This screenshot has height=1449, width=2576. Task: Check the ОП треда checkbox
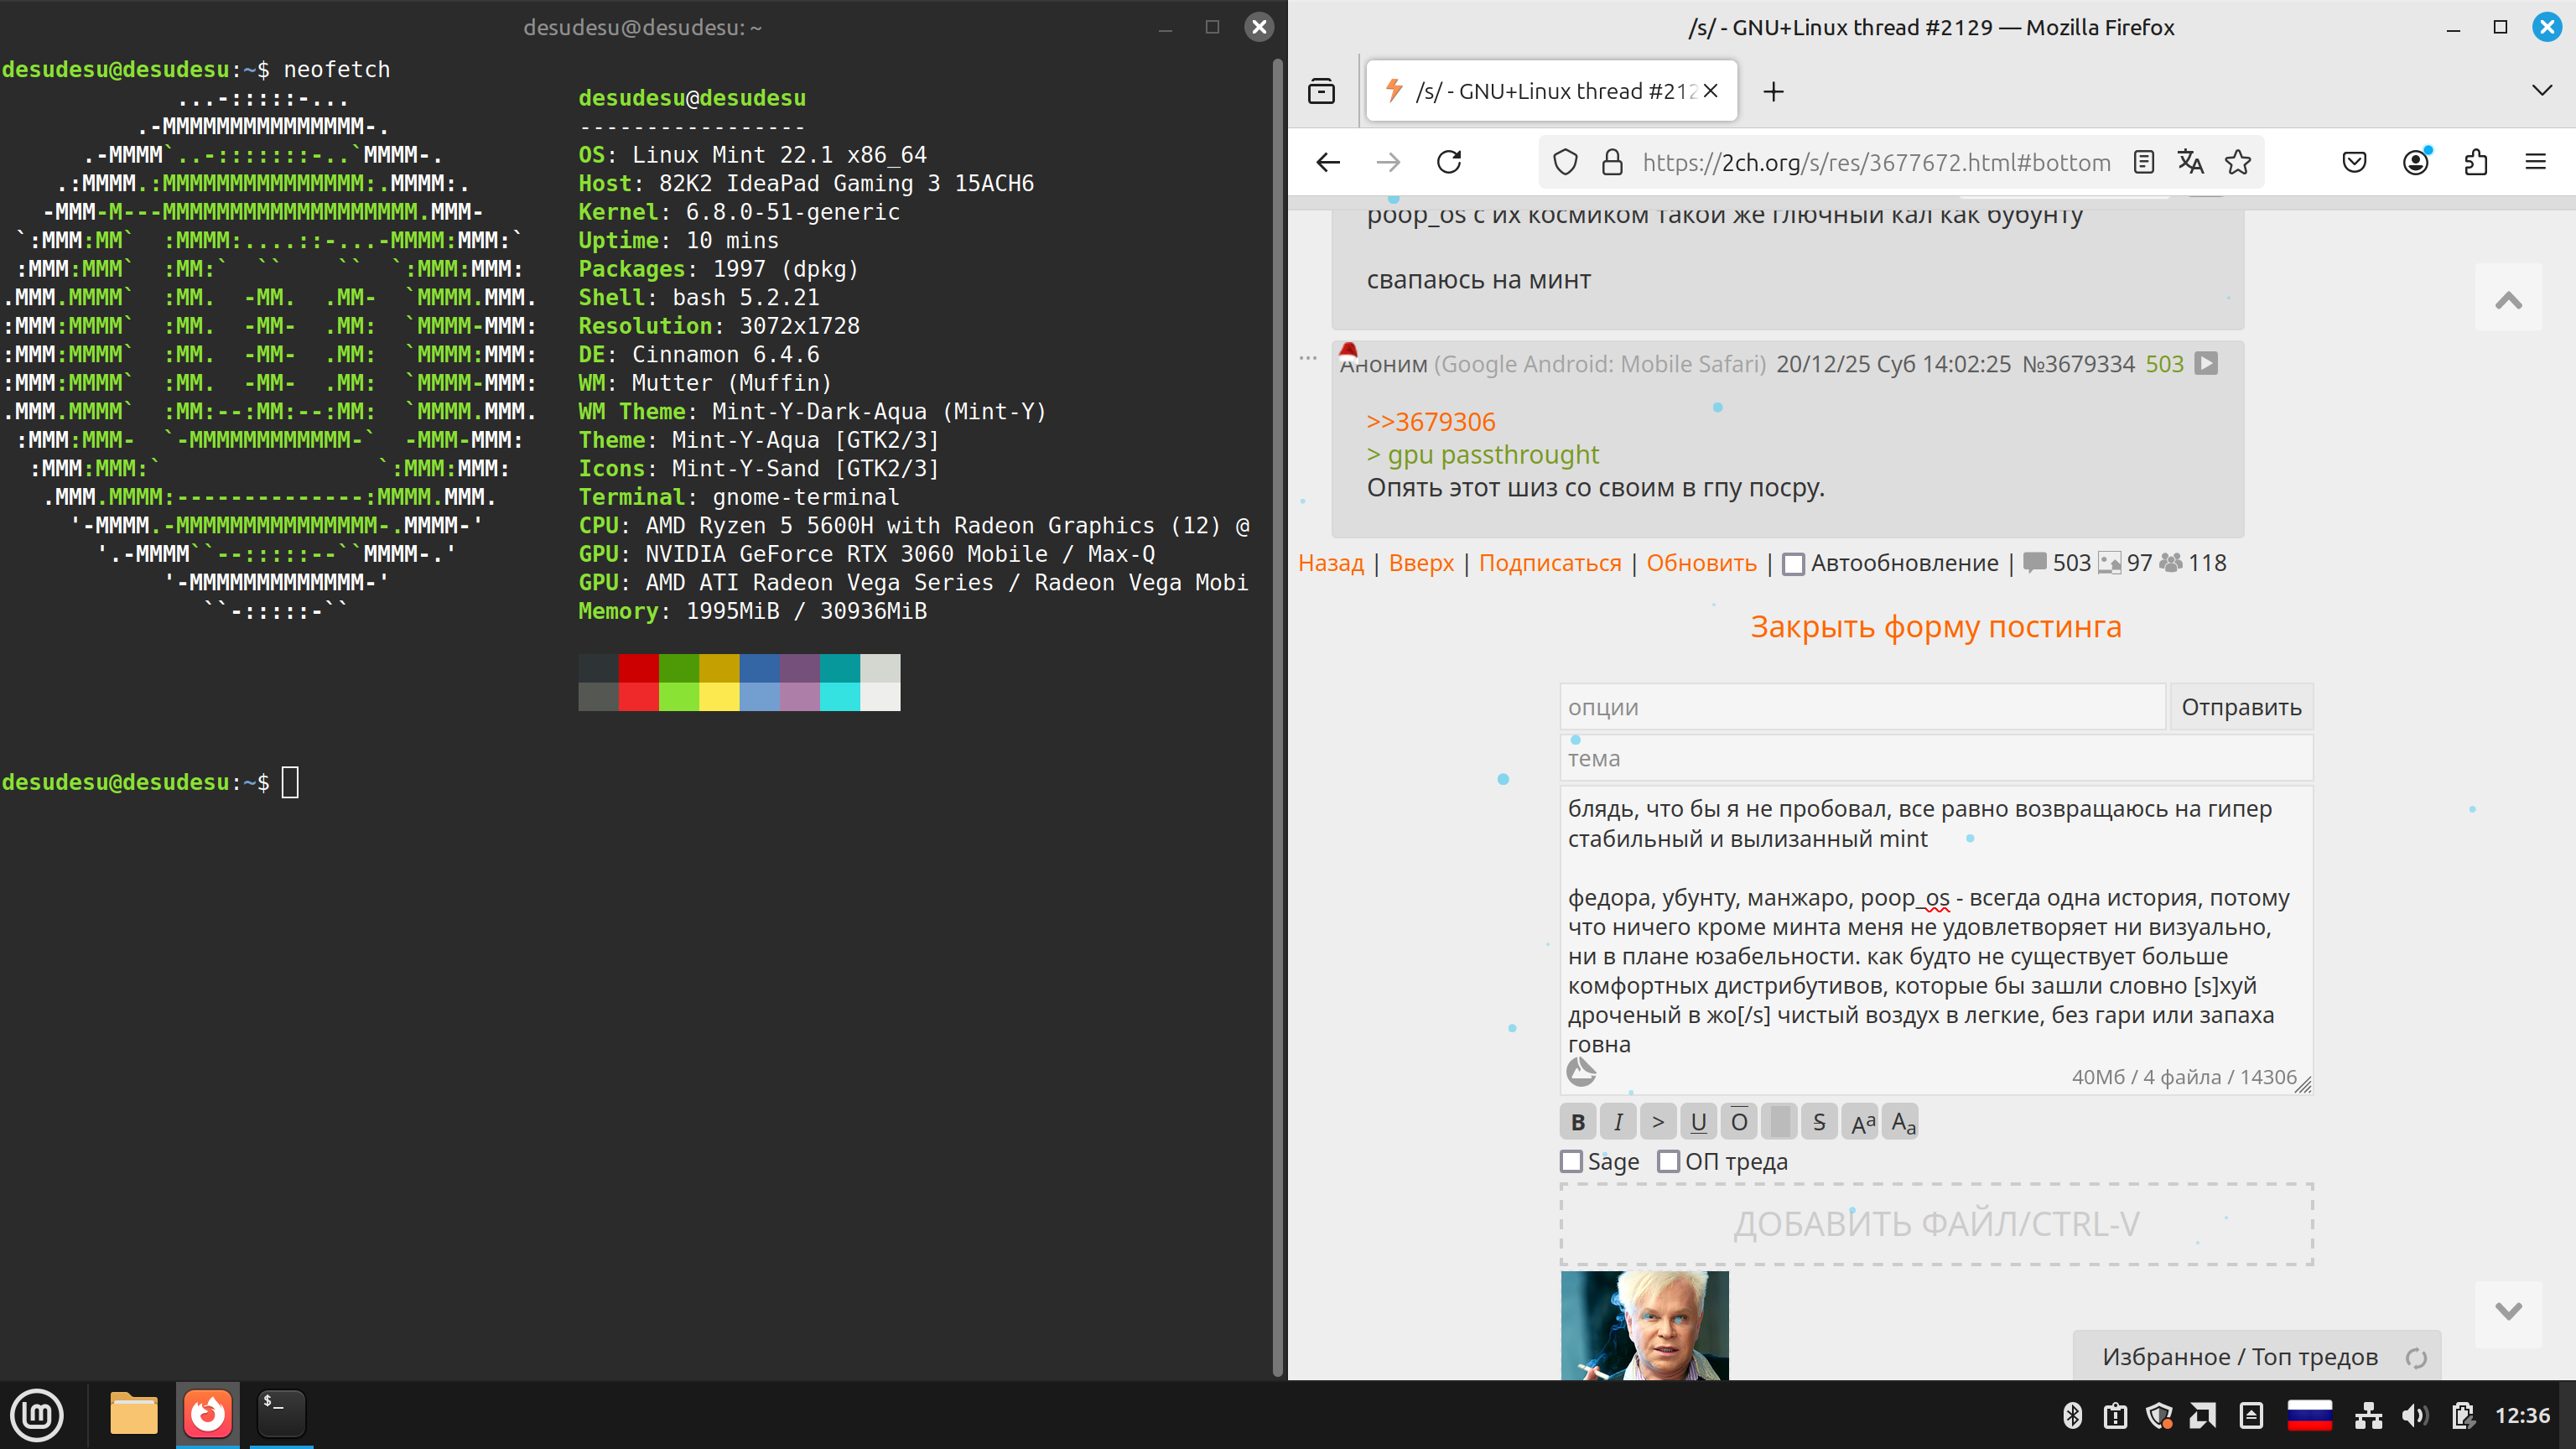(1668, 1162)
